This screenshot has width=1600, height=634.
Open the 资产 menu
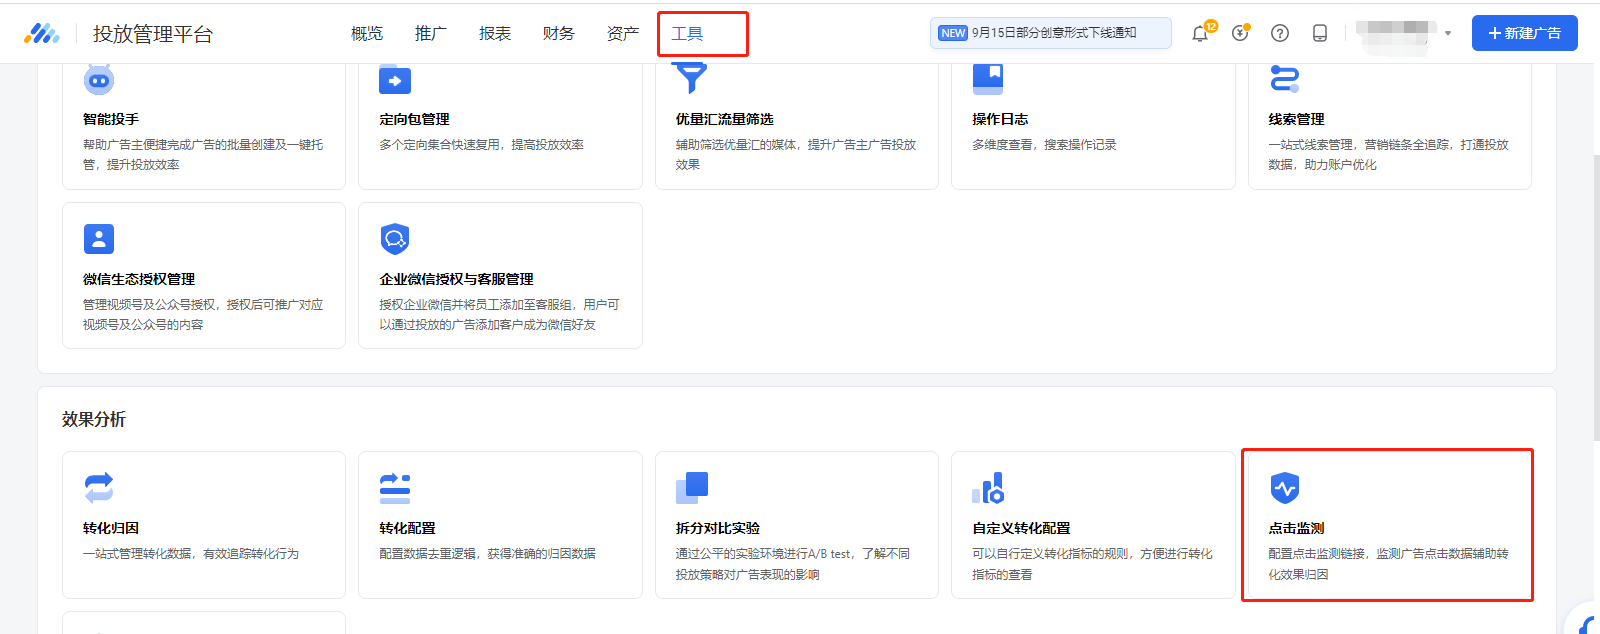[x=623, y=33]
